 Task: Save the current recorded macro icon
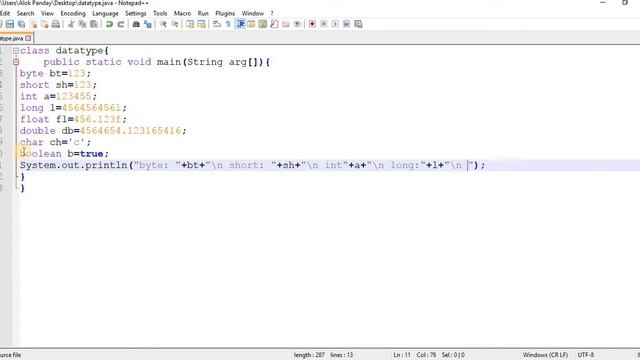pos(358,24)
